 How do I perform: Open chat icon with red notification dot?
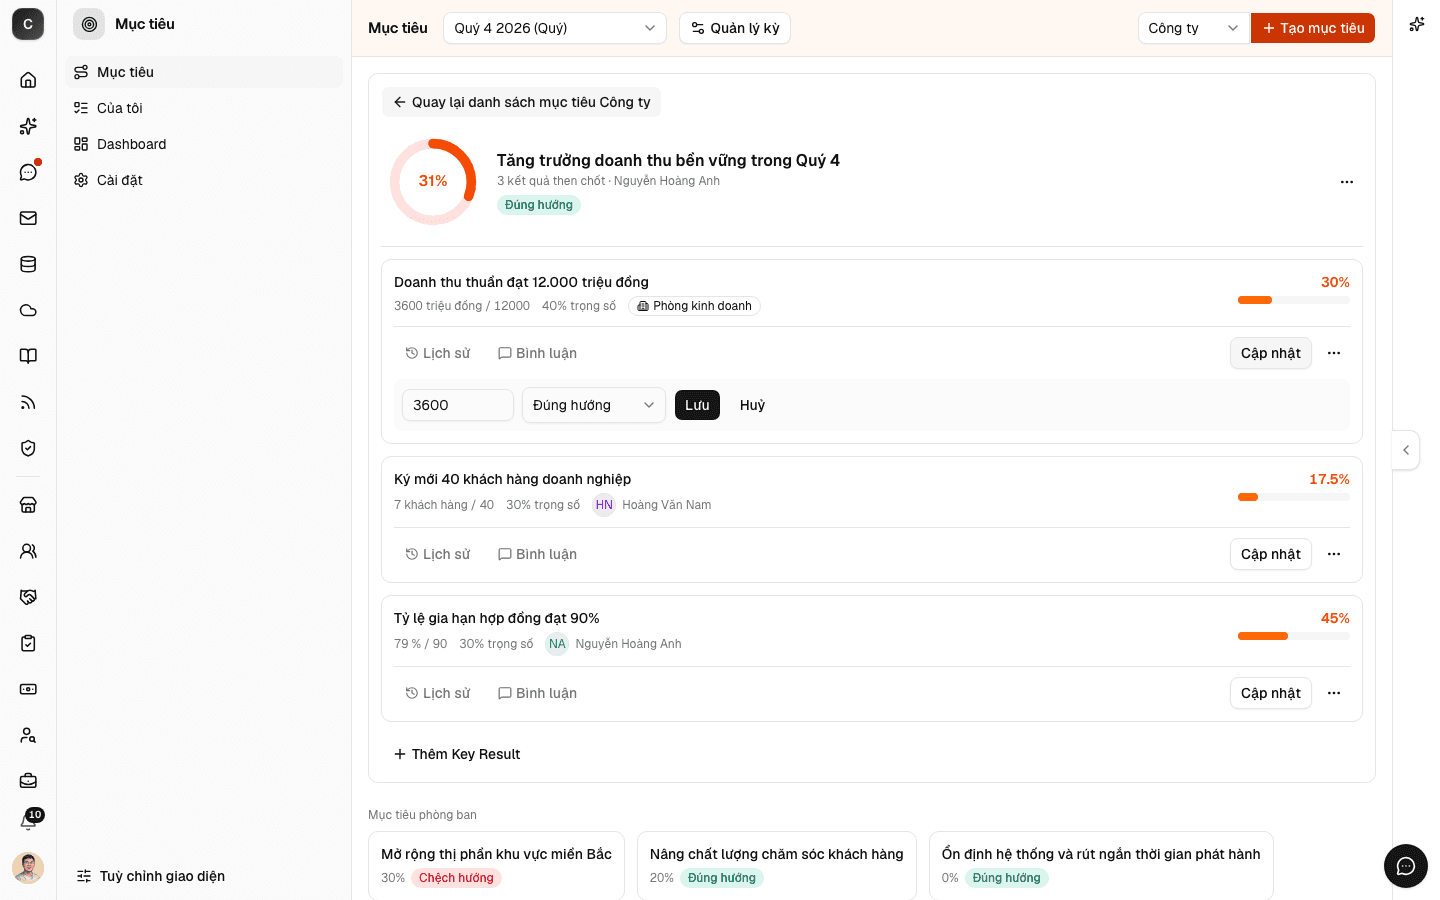[x=28, y=172]
